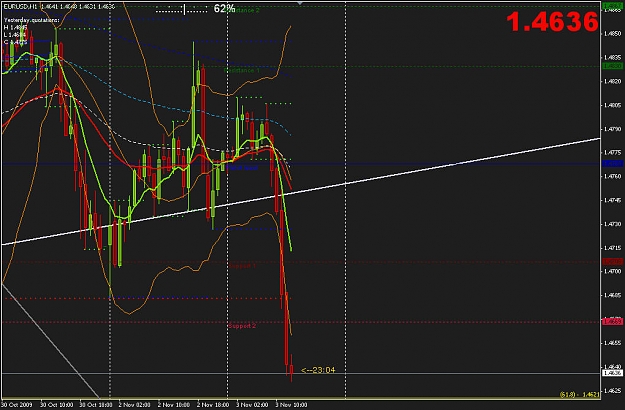Image resolution: width=625 pixels, height=410 pixels.
Task: Click the white 1.4636 current price tag
Action: tap(612, 373)
